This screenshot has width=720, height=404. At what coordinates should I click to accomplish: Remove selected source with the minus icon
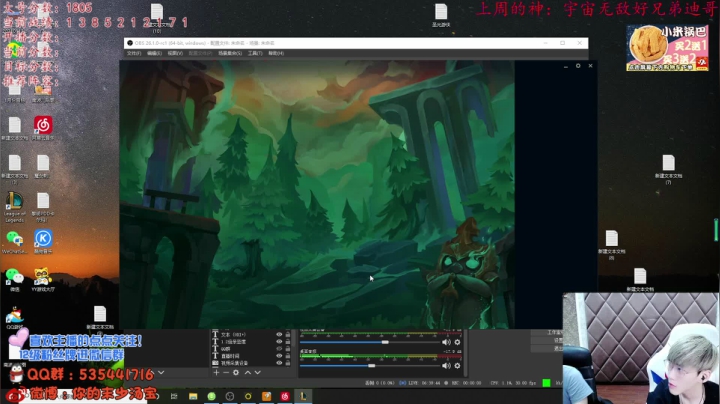tap(226, 372)
